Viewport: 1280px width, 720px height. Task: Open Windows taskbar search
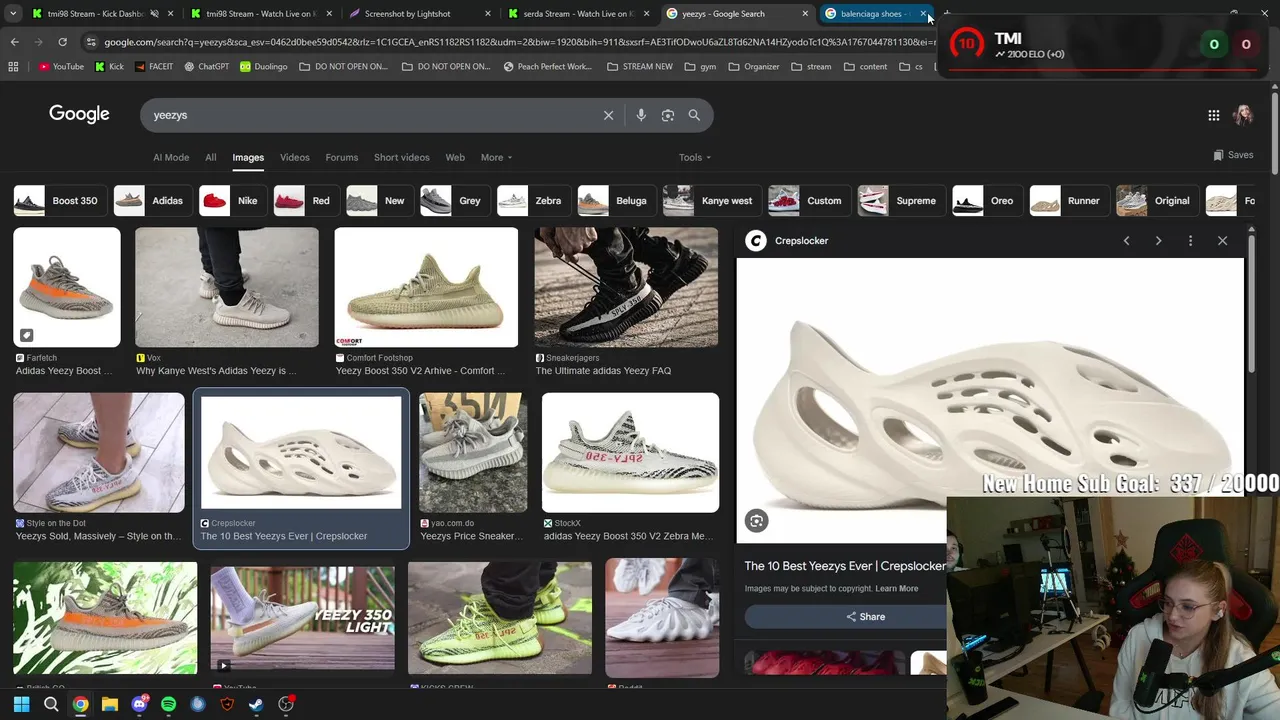pyautogui.click(x=51, y=704)
